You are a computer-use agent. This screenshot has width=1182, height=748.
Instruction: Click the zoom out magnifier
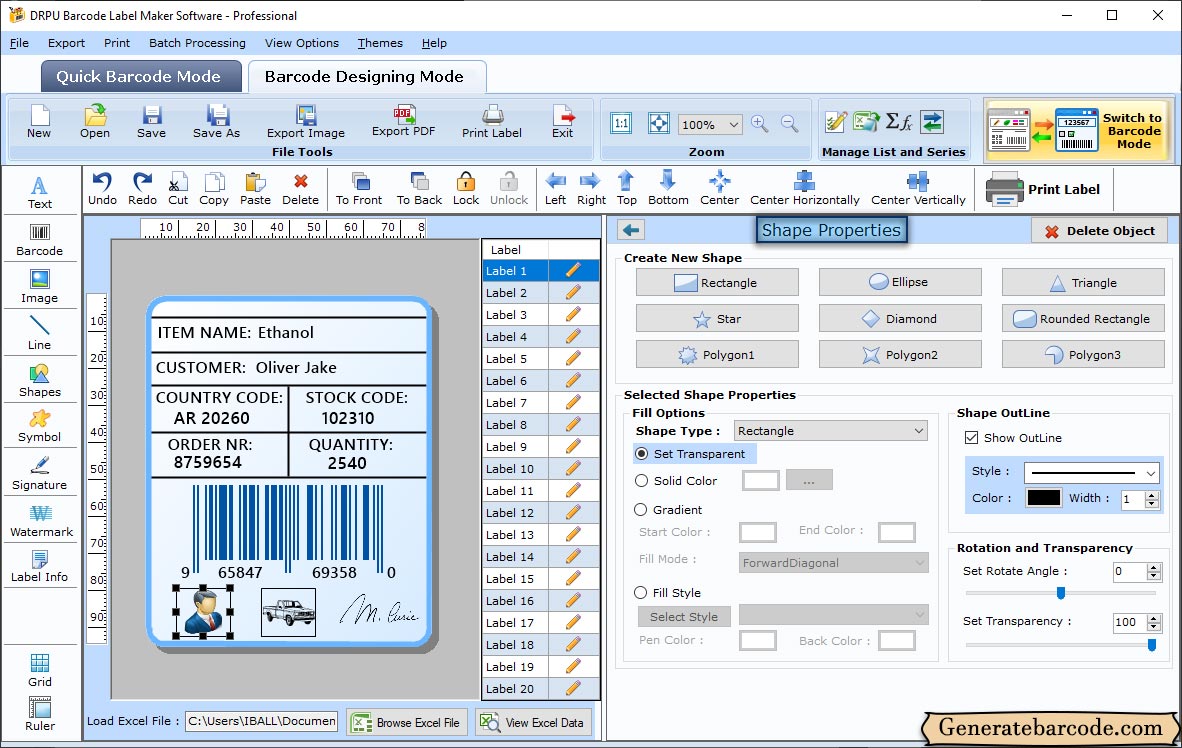pyautogui.click(x=789, y=124)
